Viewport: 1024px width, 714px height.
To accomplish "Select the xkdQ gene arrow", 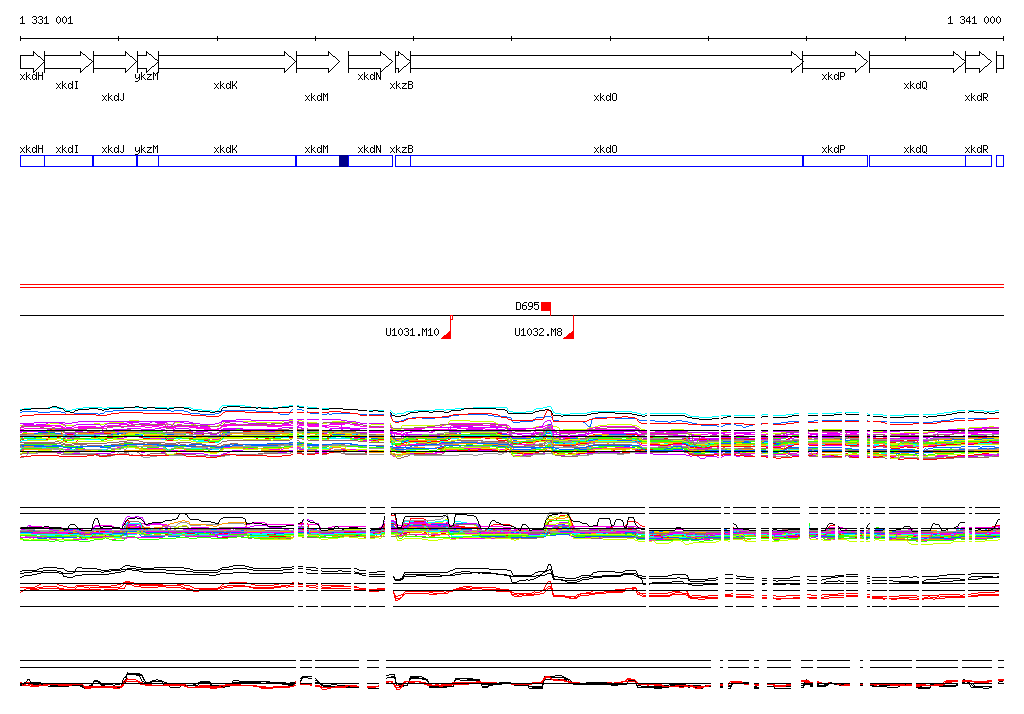I will [x=918, y=62].
